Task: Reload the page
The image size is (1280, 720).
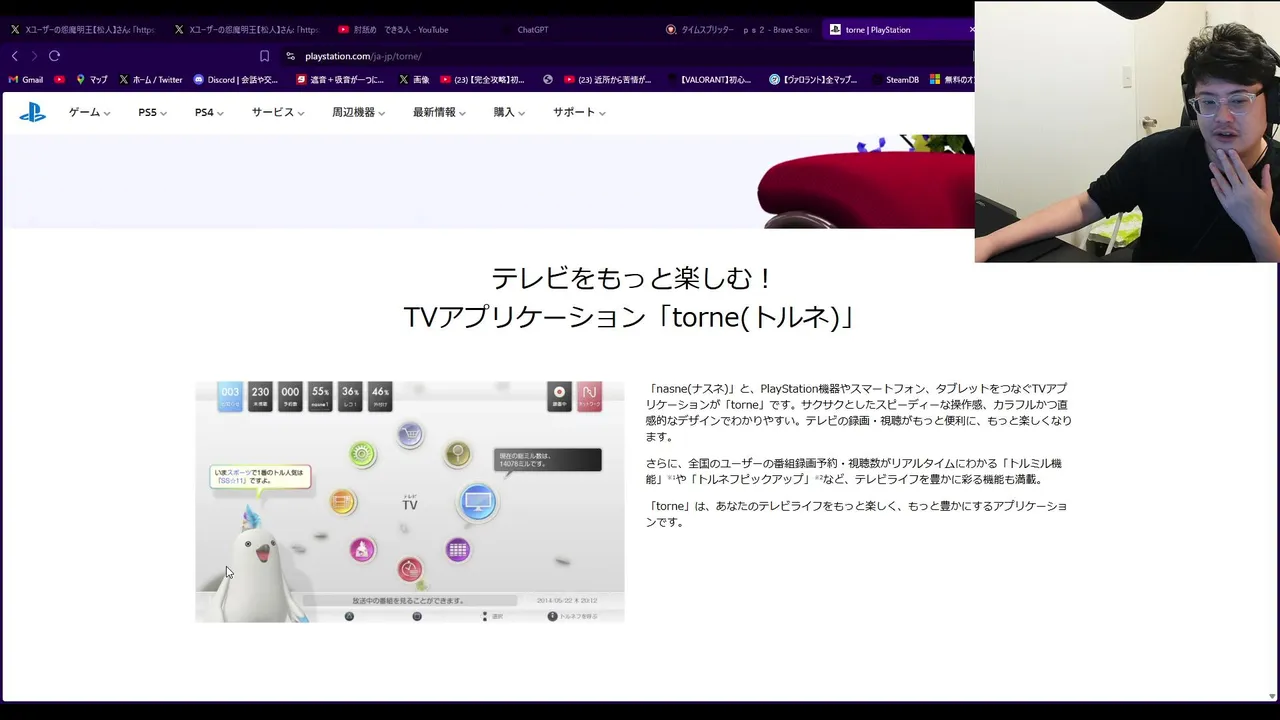Action: click(x=55, y=56)
